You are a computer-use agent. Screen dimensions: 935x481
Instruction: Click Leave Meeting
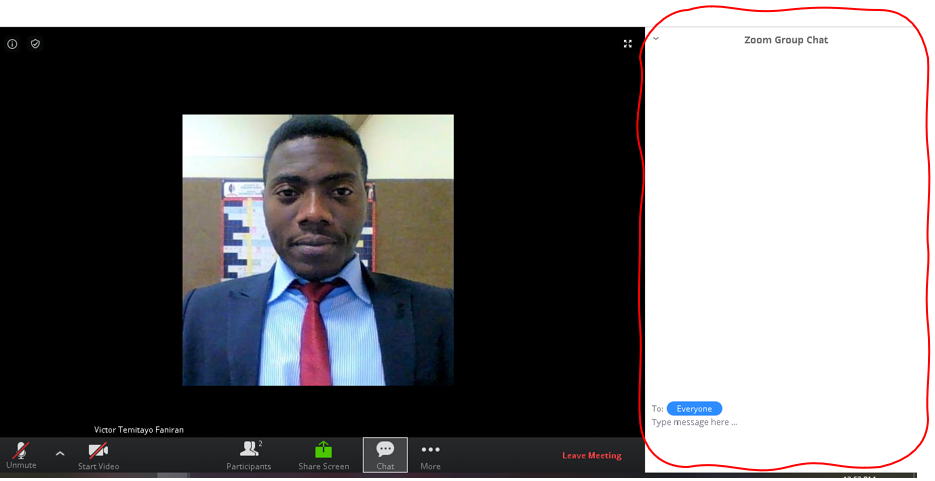point(591,456)
